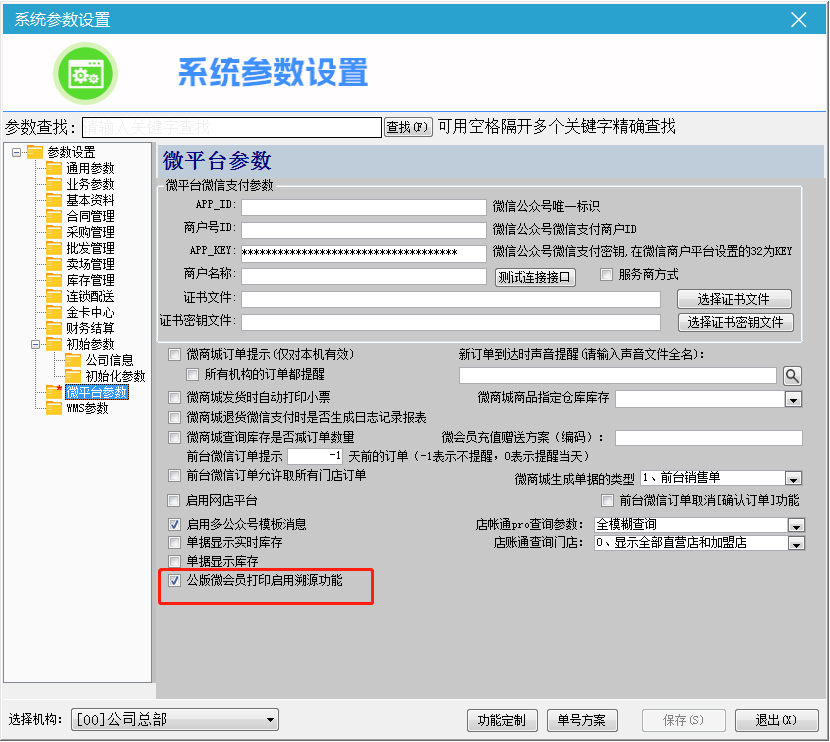Click the 商户号ID input field
This screenshot has height=742, width=830.
364,230
